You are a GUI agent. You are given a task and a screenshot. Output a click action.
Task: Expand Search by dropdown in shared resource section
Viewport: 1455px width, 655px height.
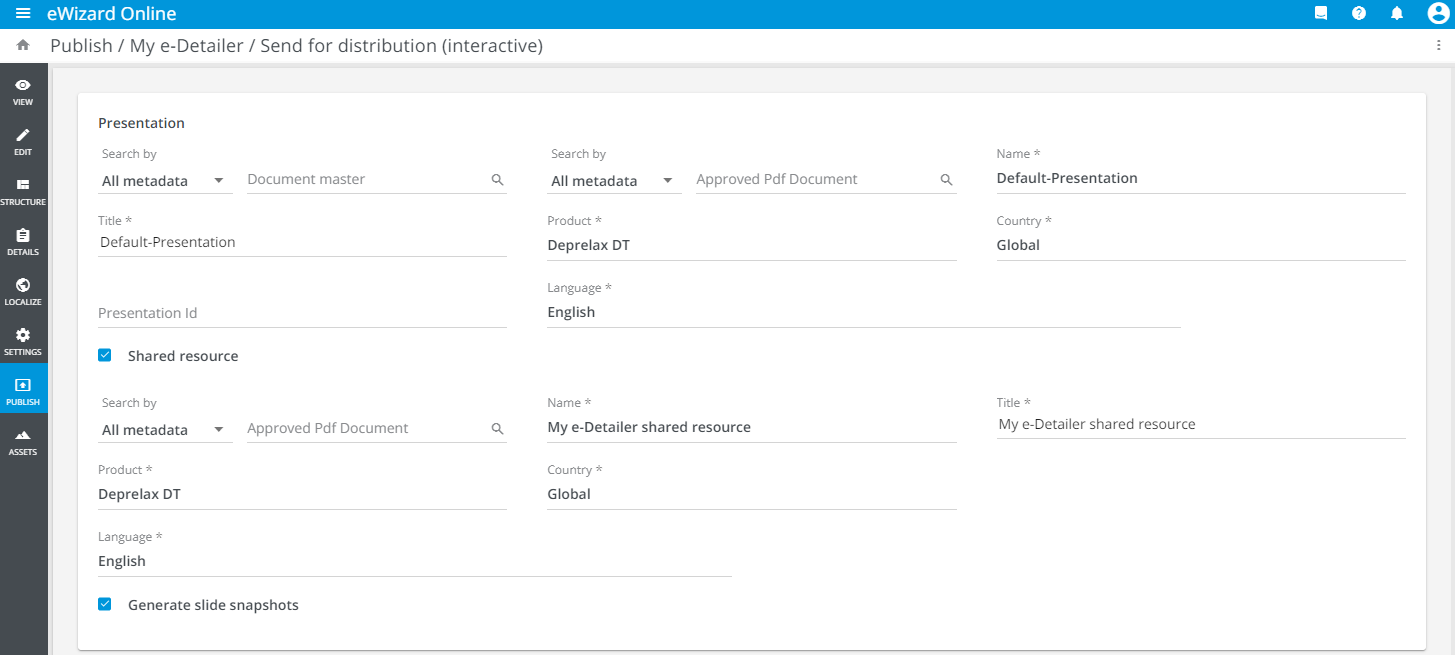(164, 430)
